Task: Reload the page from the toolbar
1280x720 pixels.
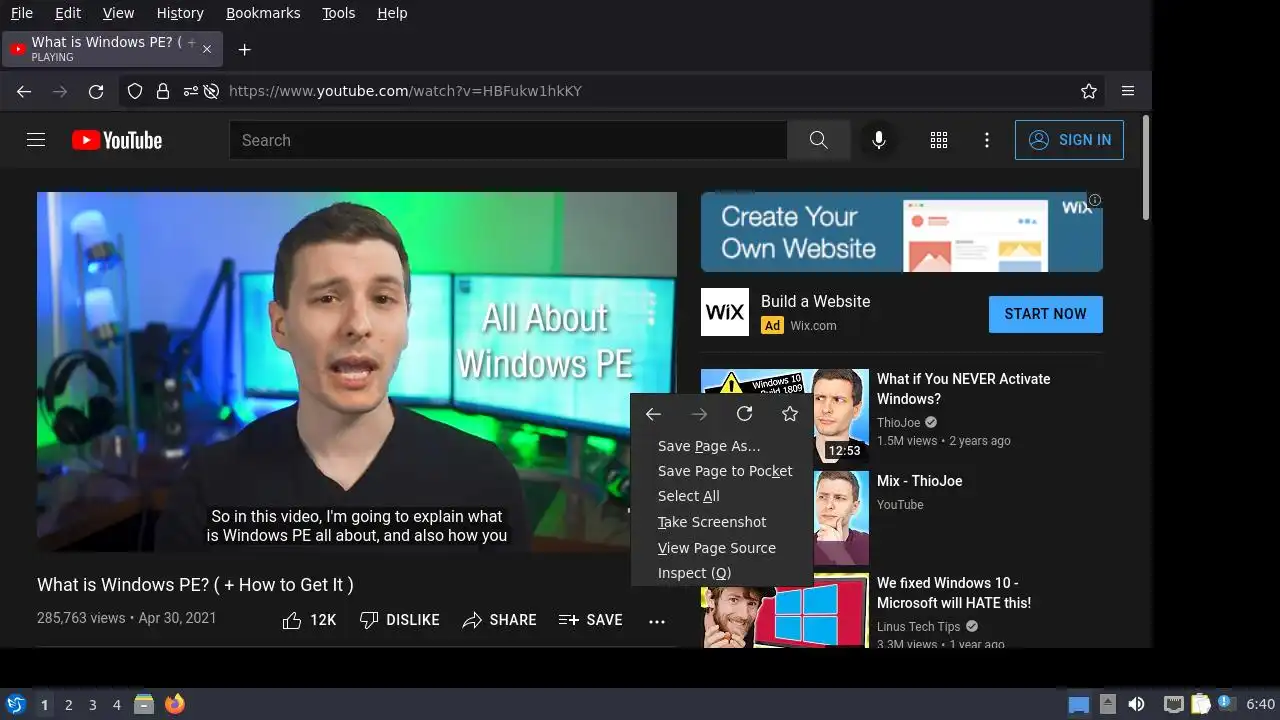Action: point(96,91)
